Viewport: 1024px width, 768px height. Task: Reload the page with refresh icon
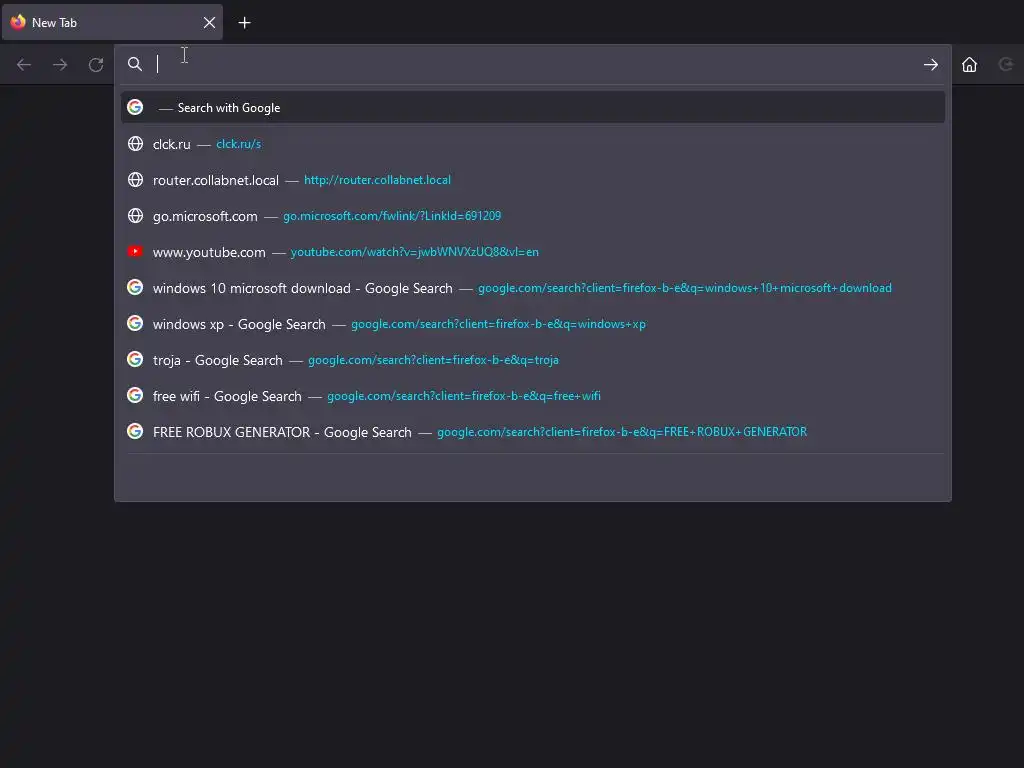pyautogui.click(x=96, y=65)
